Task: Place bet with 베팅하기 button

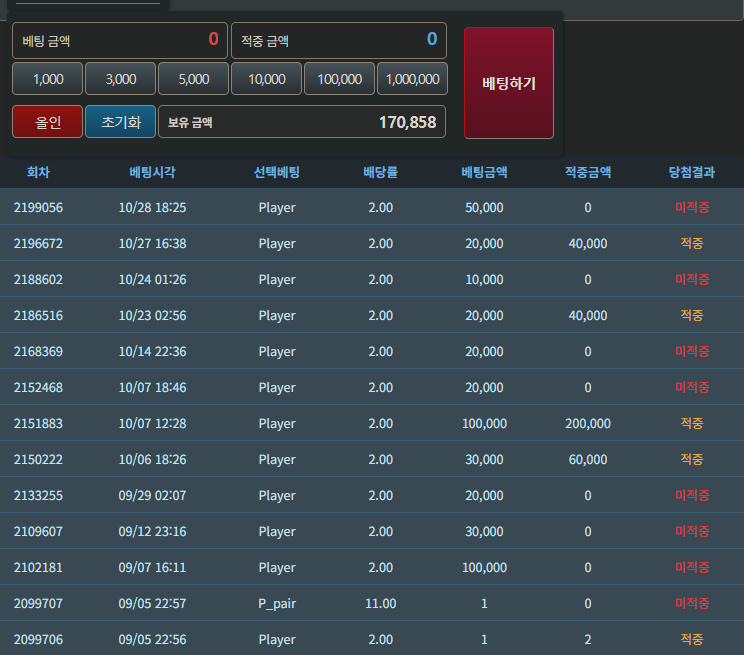Action: (x=509, y=83)
